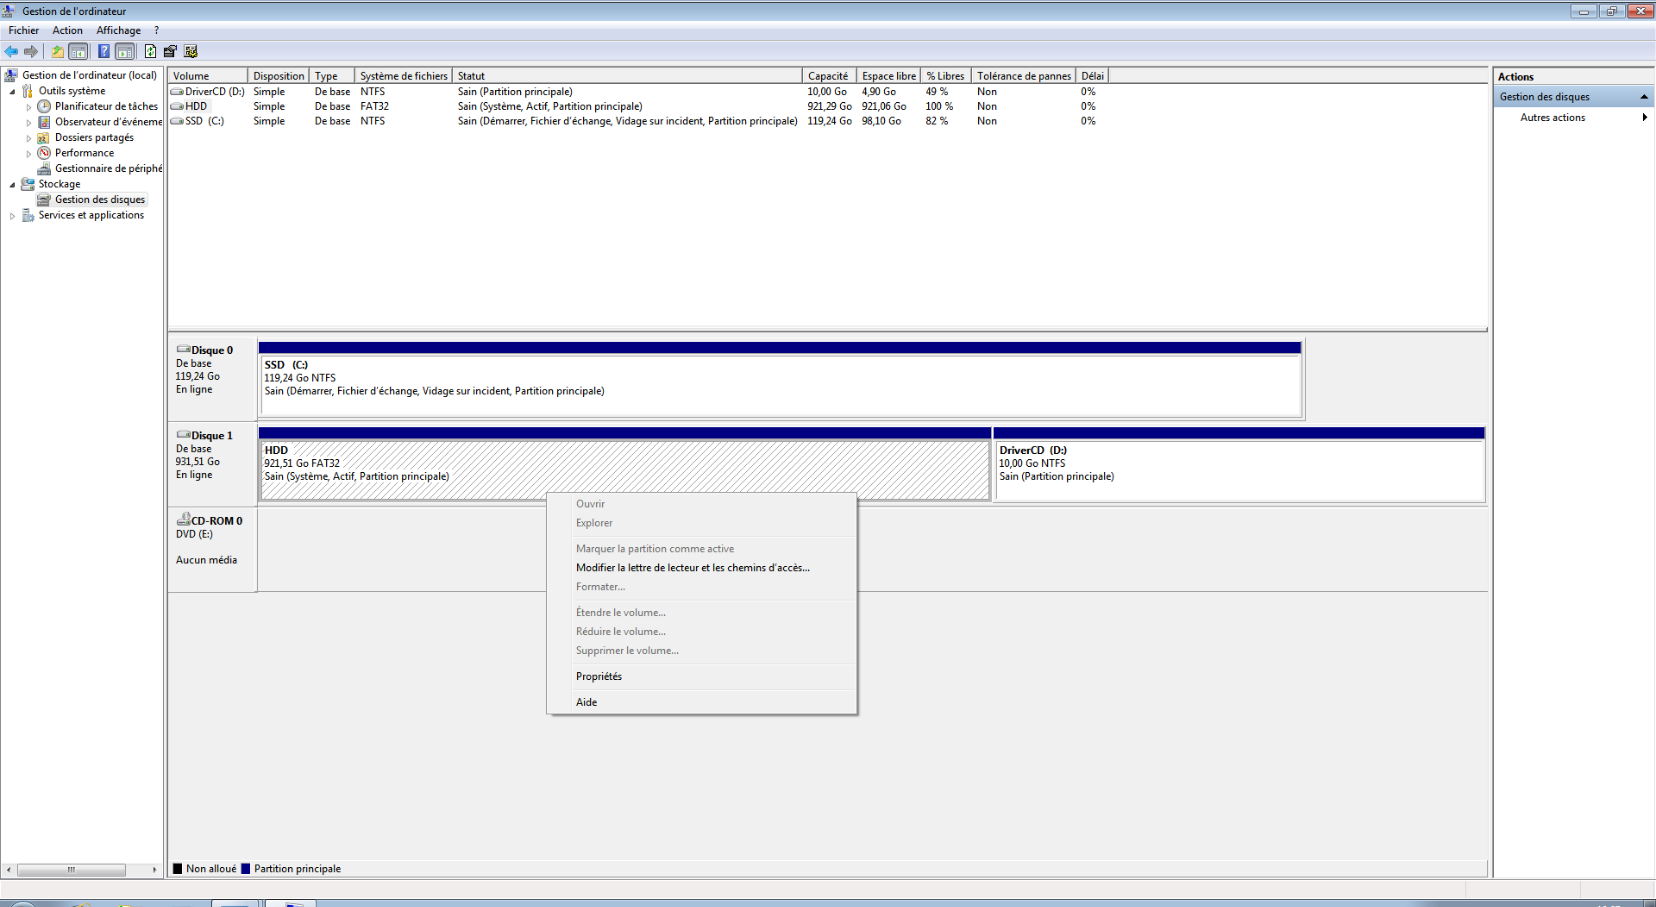This screenshot has width=1656, height=907.
Task: Open the Autres actions submenu arrow
Action: [x=1644, y=118]
